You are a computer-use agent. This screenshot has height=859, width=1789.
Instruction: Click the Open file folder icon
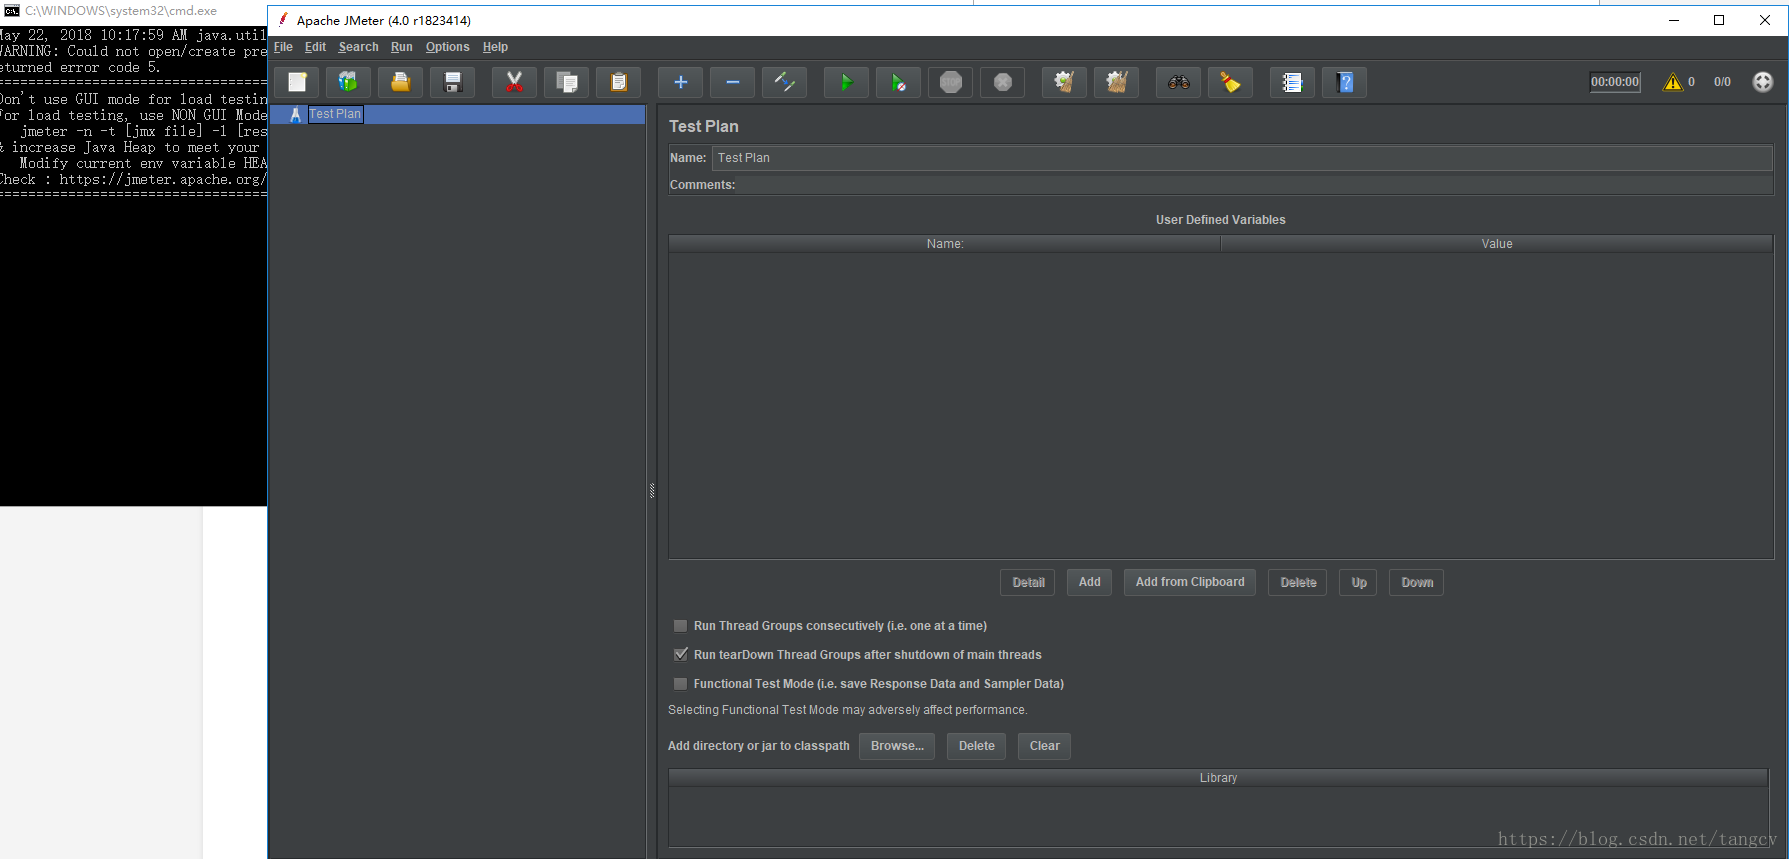[400, 82]
